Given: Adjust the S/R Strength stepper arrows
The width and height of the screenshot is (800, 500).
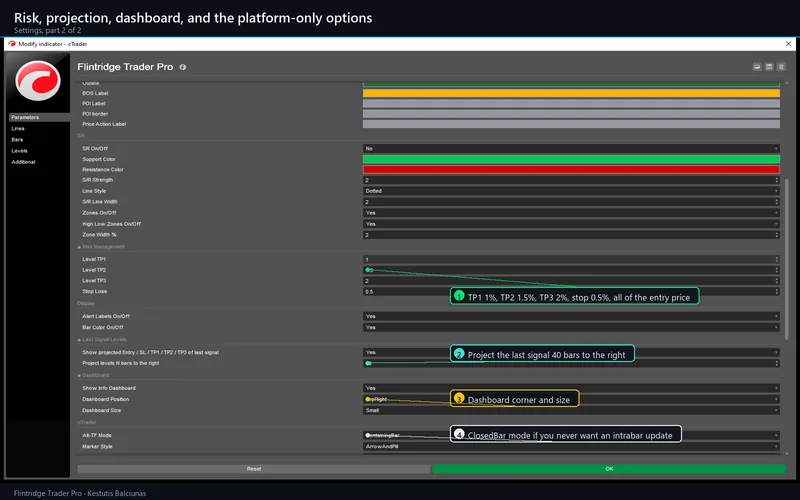Looking at the screenshot, I should (x=777, y=180).
